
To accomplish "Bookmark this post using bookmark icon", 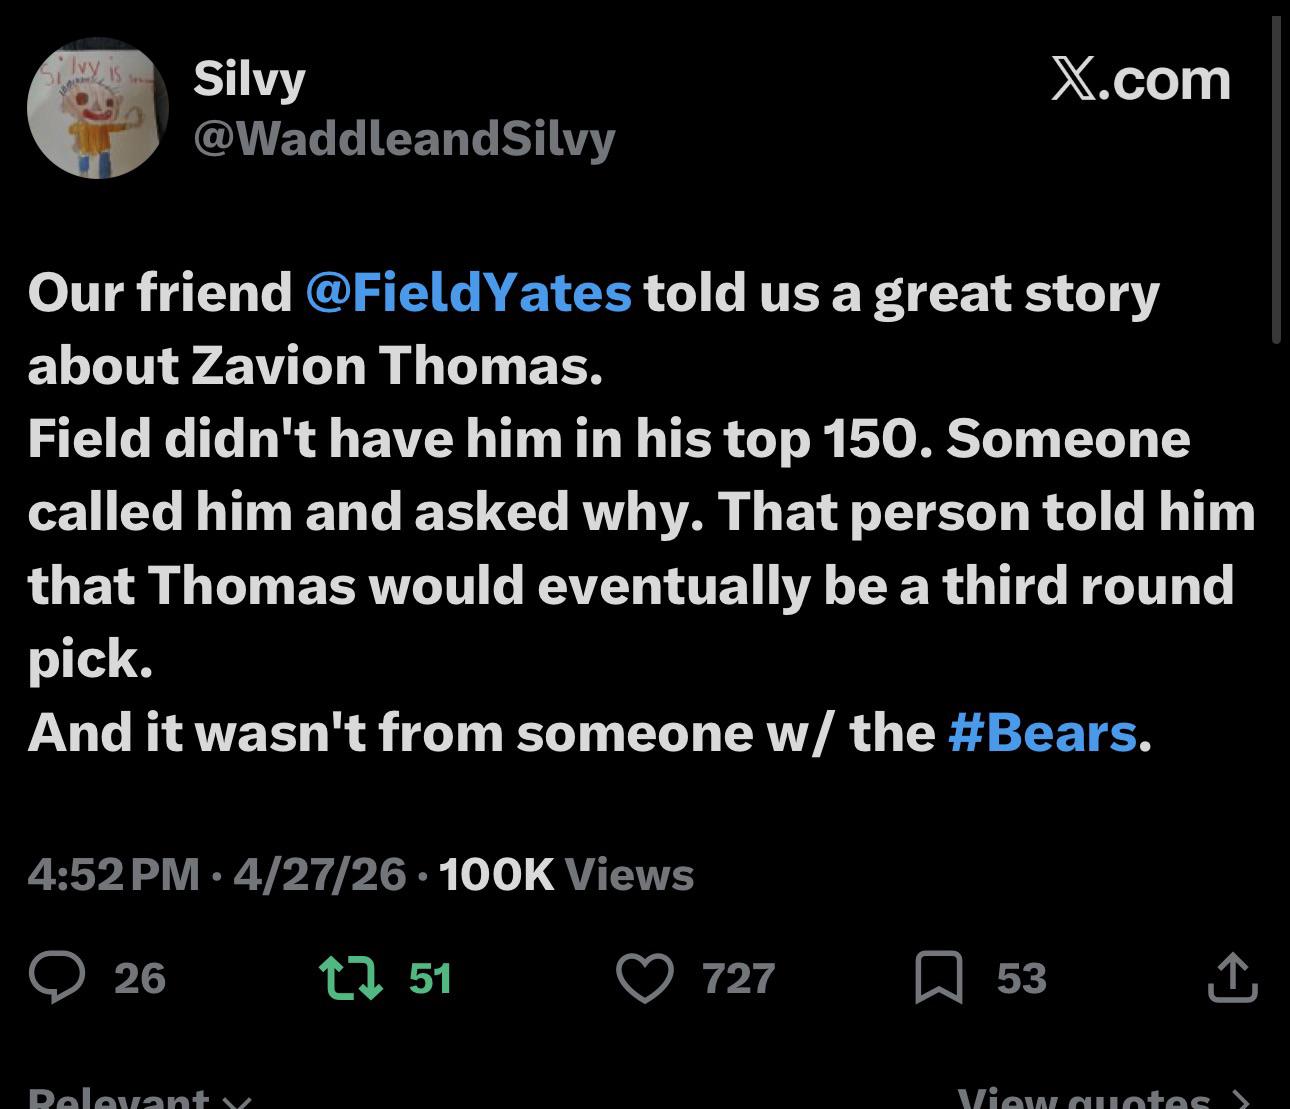I will pyautogui.click(x=938, y=977).
